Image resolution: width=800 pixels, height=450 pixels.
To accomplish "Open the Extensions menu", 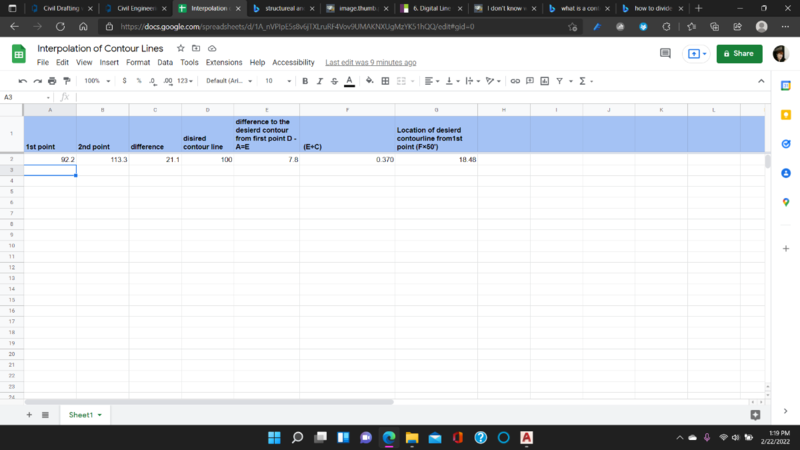I will [x=224, y=62].
